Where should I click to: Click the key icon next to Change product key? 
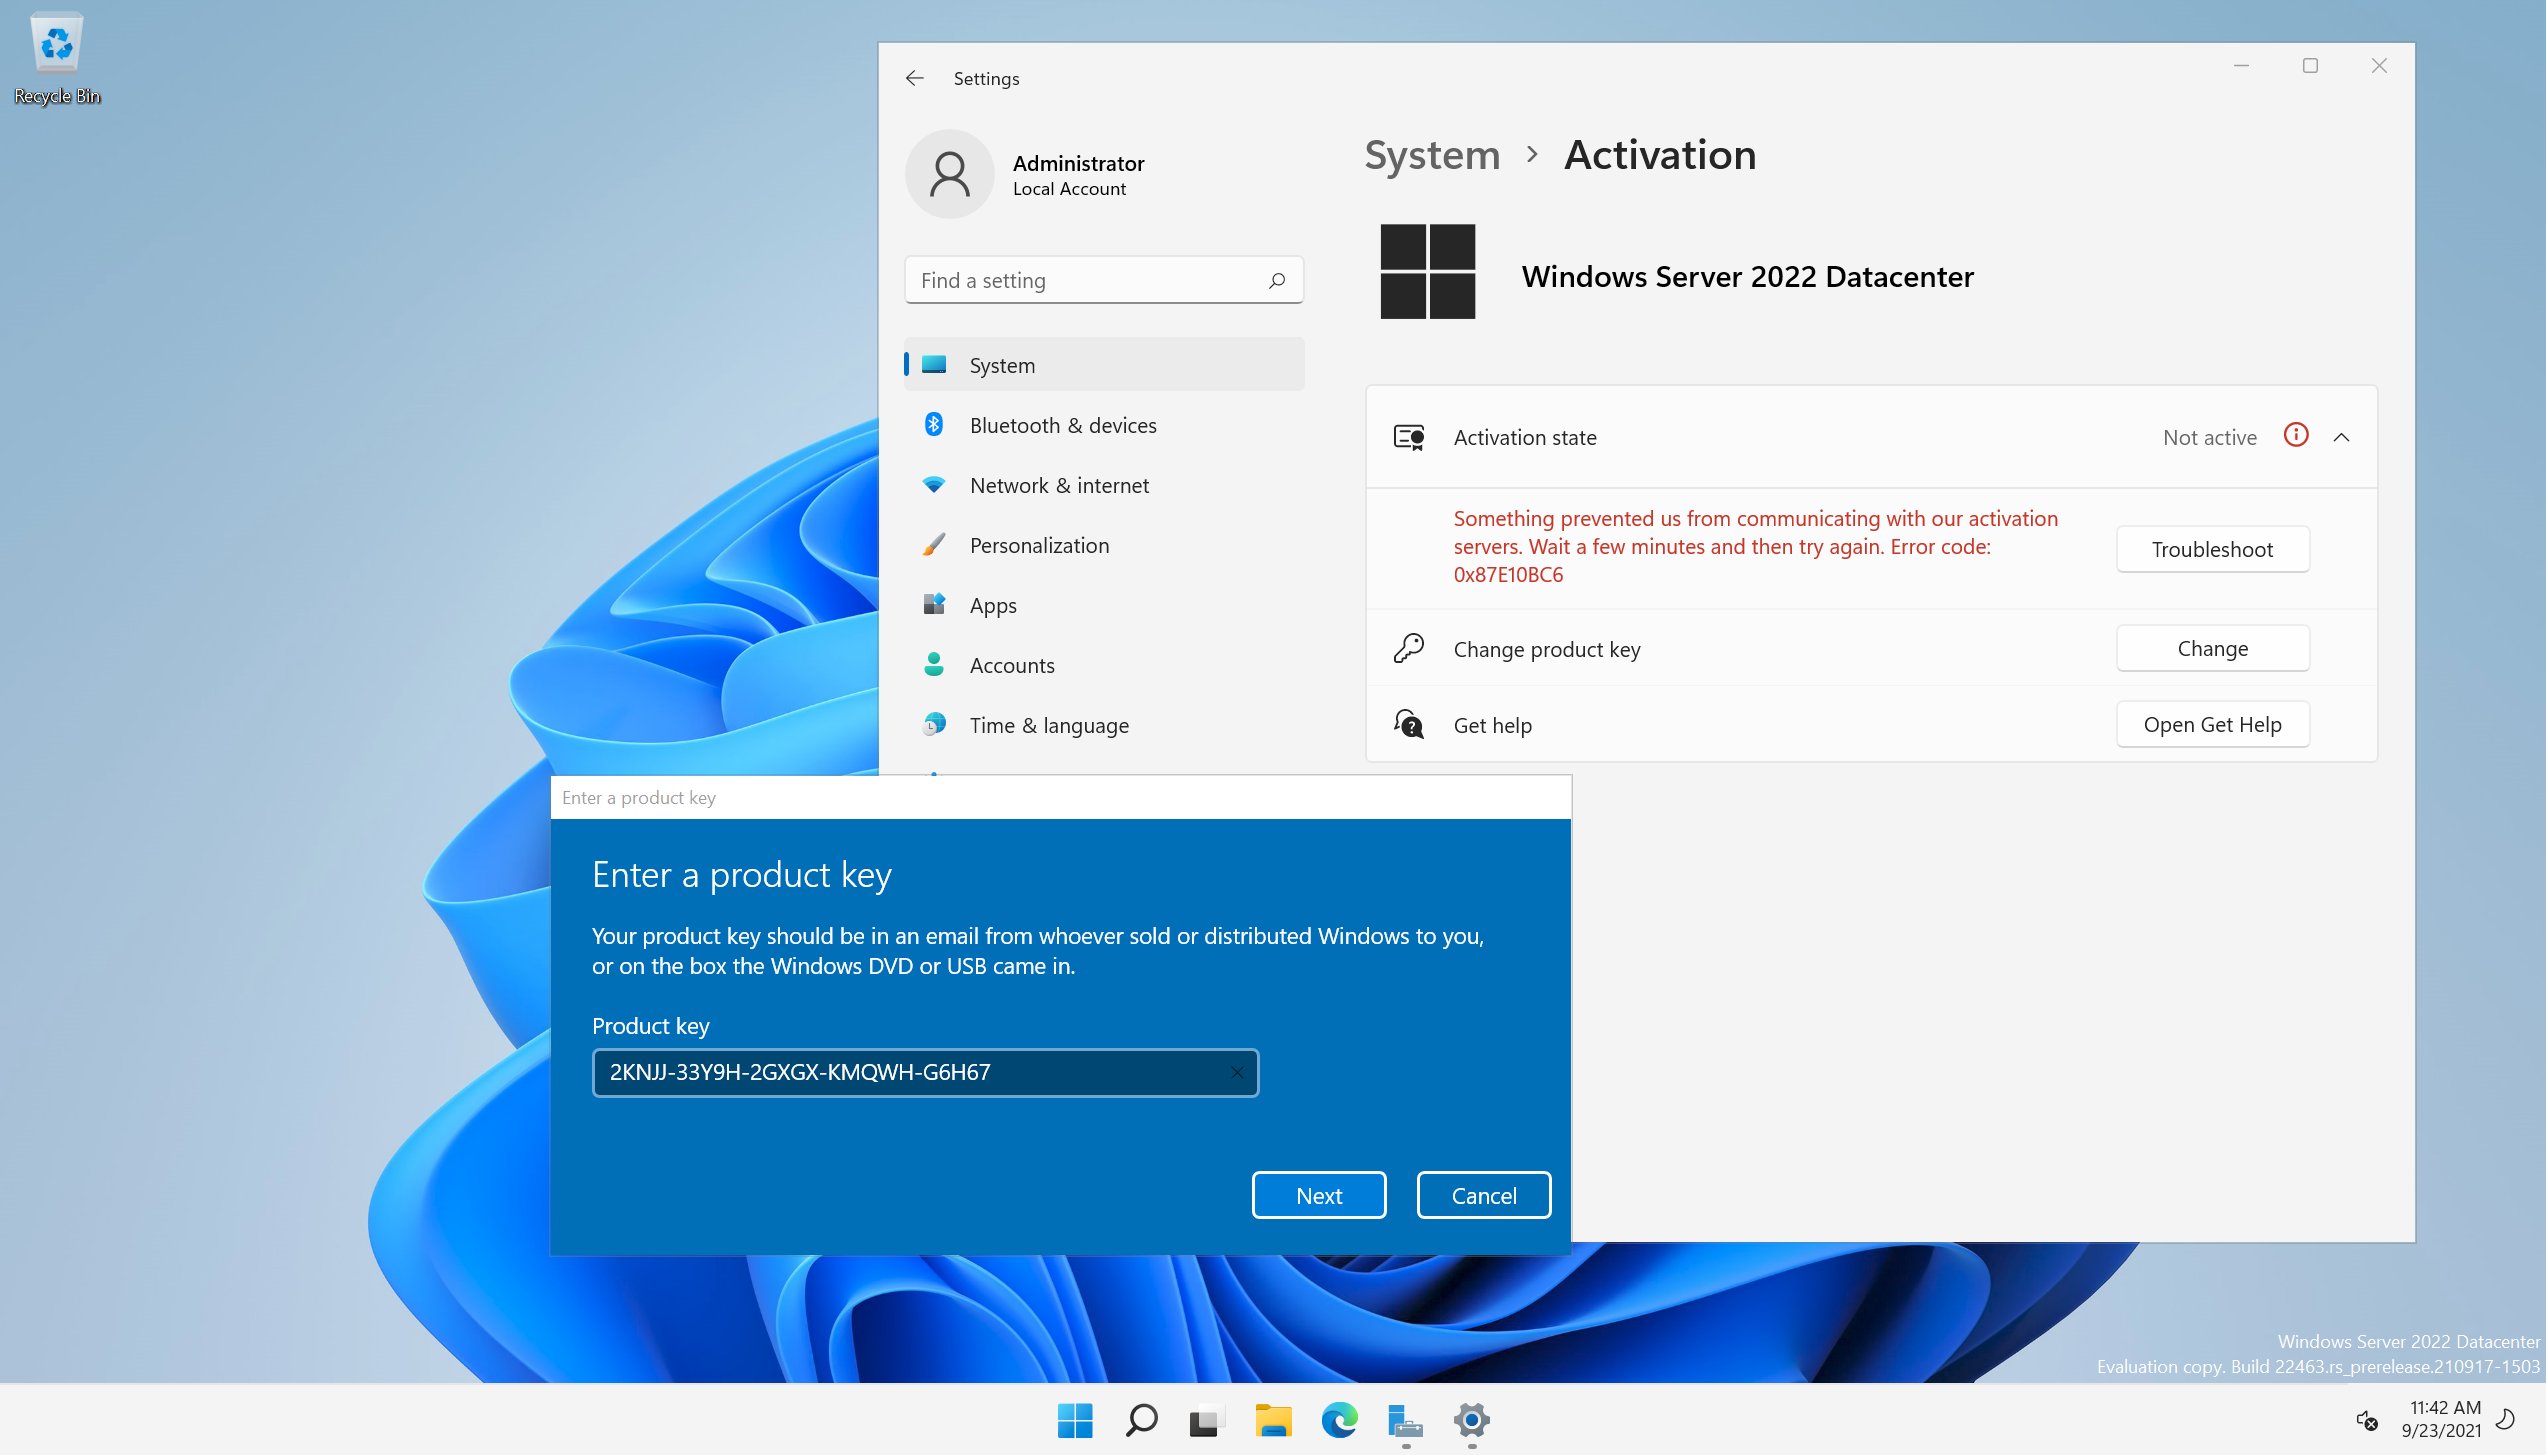point(1408,647)
